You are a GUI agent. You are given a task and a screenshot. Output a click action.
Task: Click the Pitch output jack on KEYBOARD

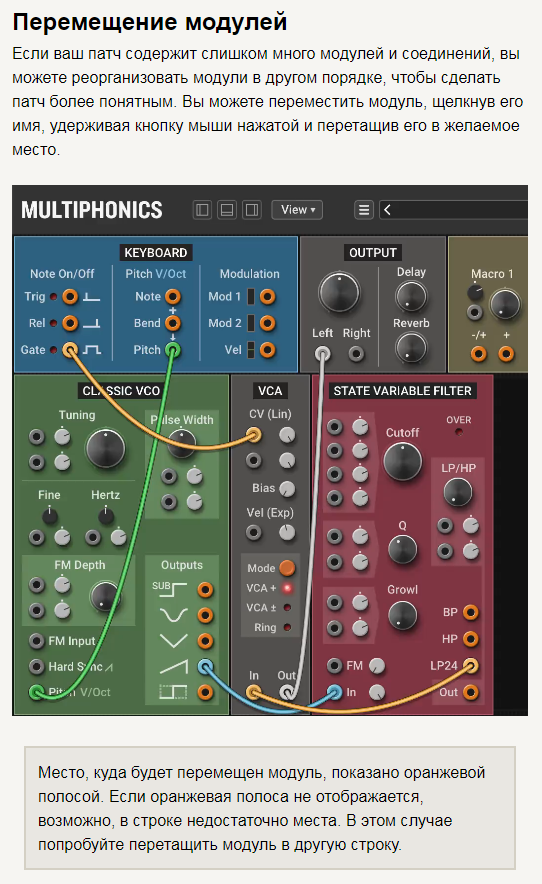point(173,350)
